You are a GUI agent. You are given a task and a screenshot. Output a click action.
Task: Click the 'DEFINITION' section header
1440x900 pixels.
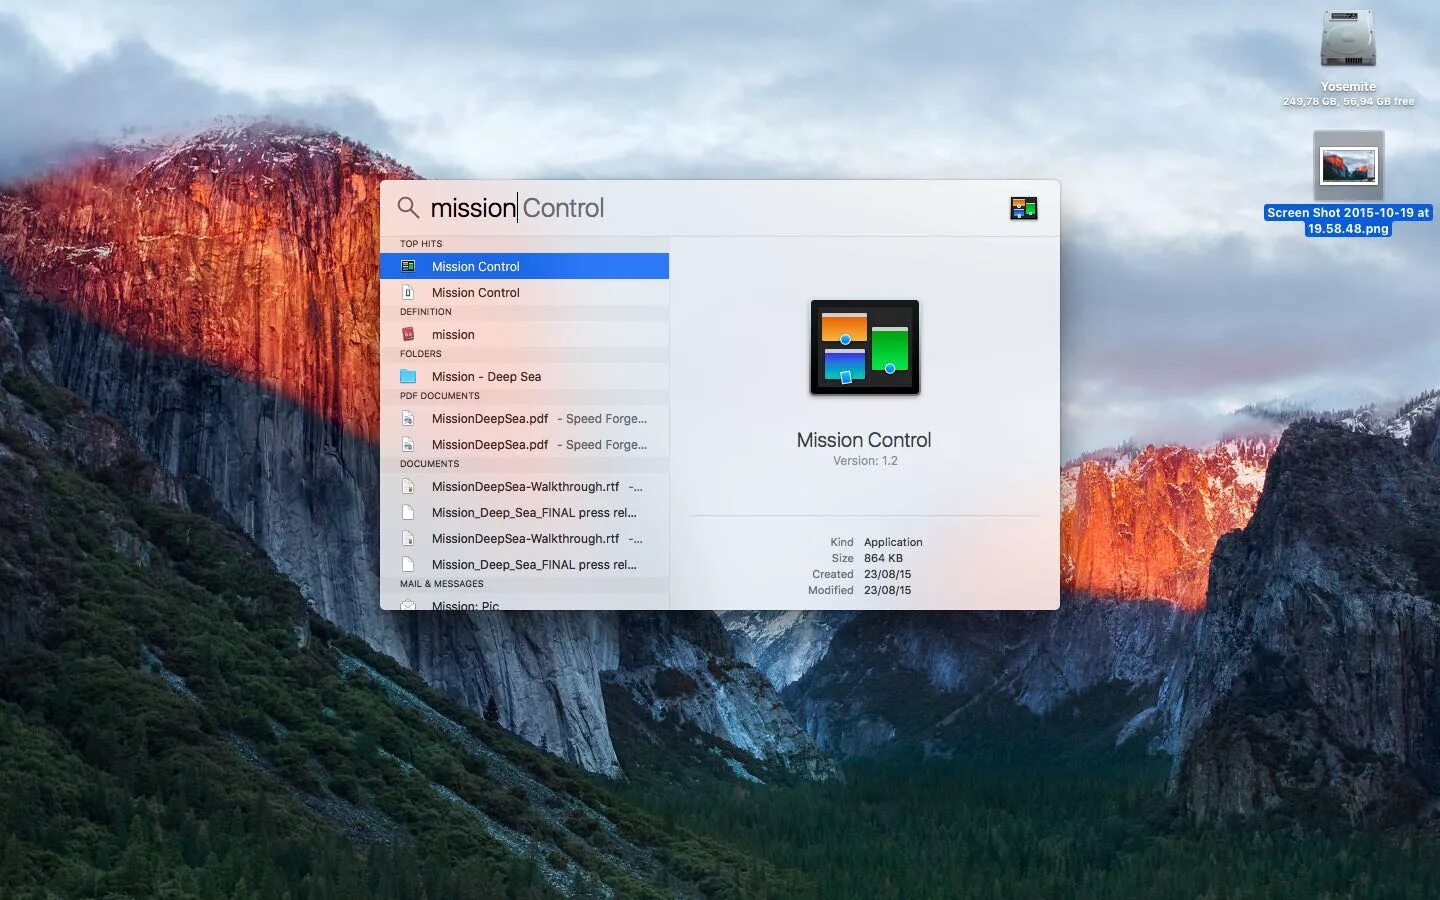click(x=426, y=312)
